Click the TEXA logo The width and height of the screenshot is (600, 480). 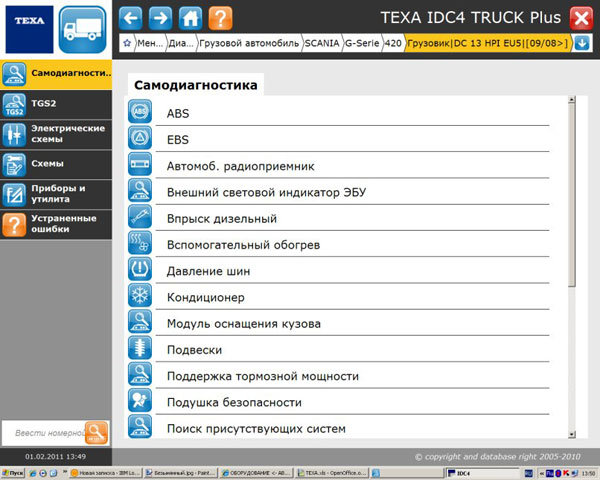coord(29,29)
